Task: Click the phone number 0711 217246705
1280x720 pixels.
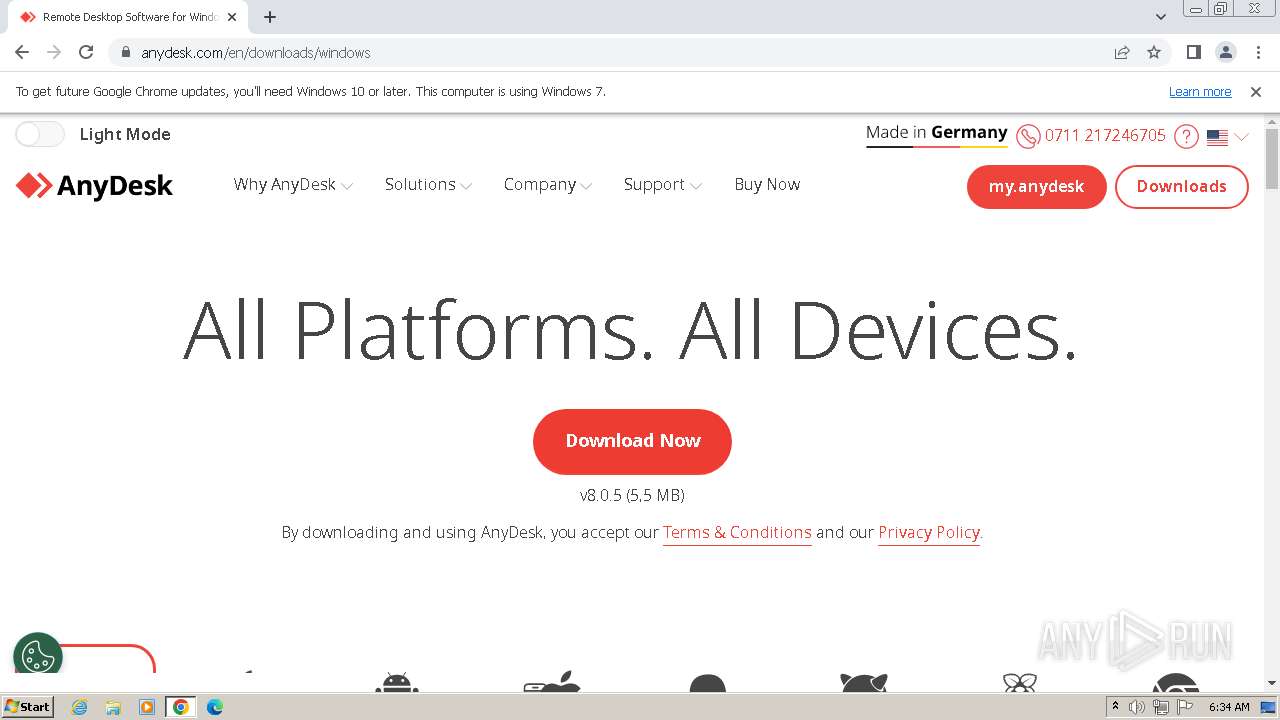Action: click(x=1105, y=136)
